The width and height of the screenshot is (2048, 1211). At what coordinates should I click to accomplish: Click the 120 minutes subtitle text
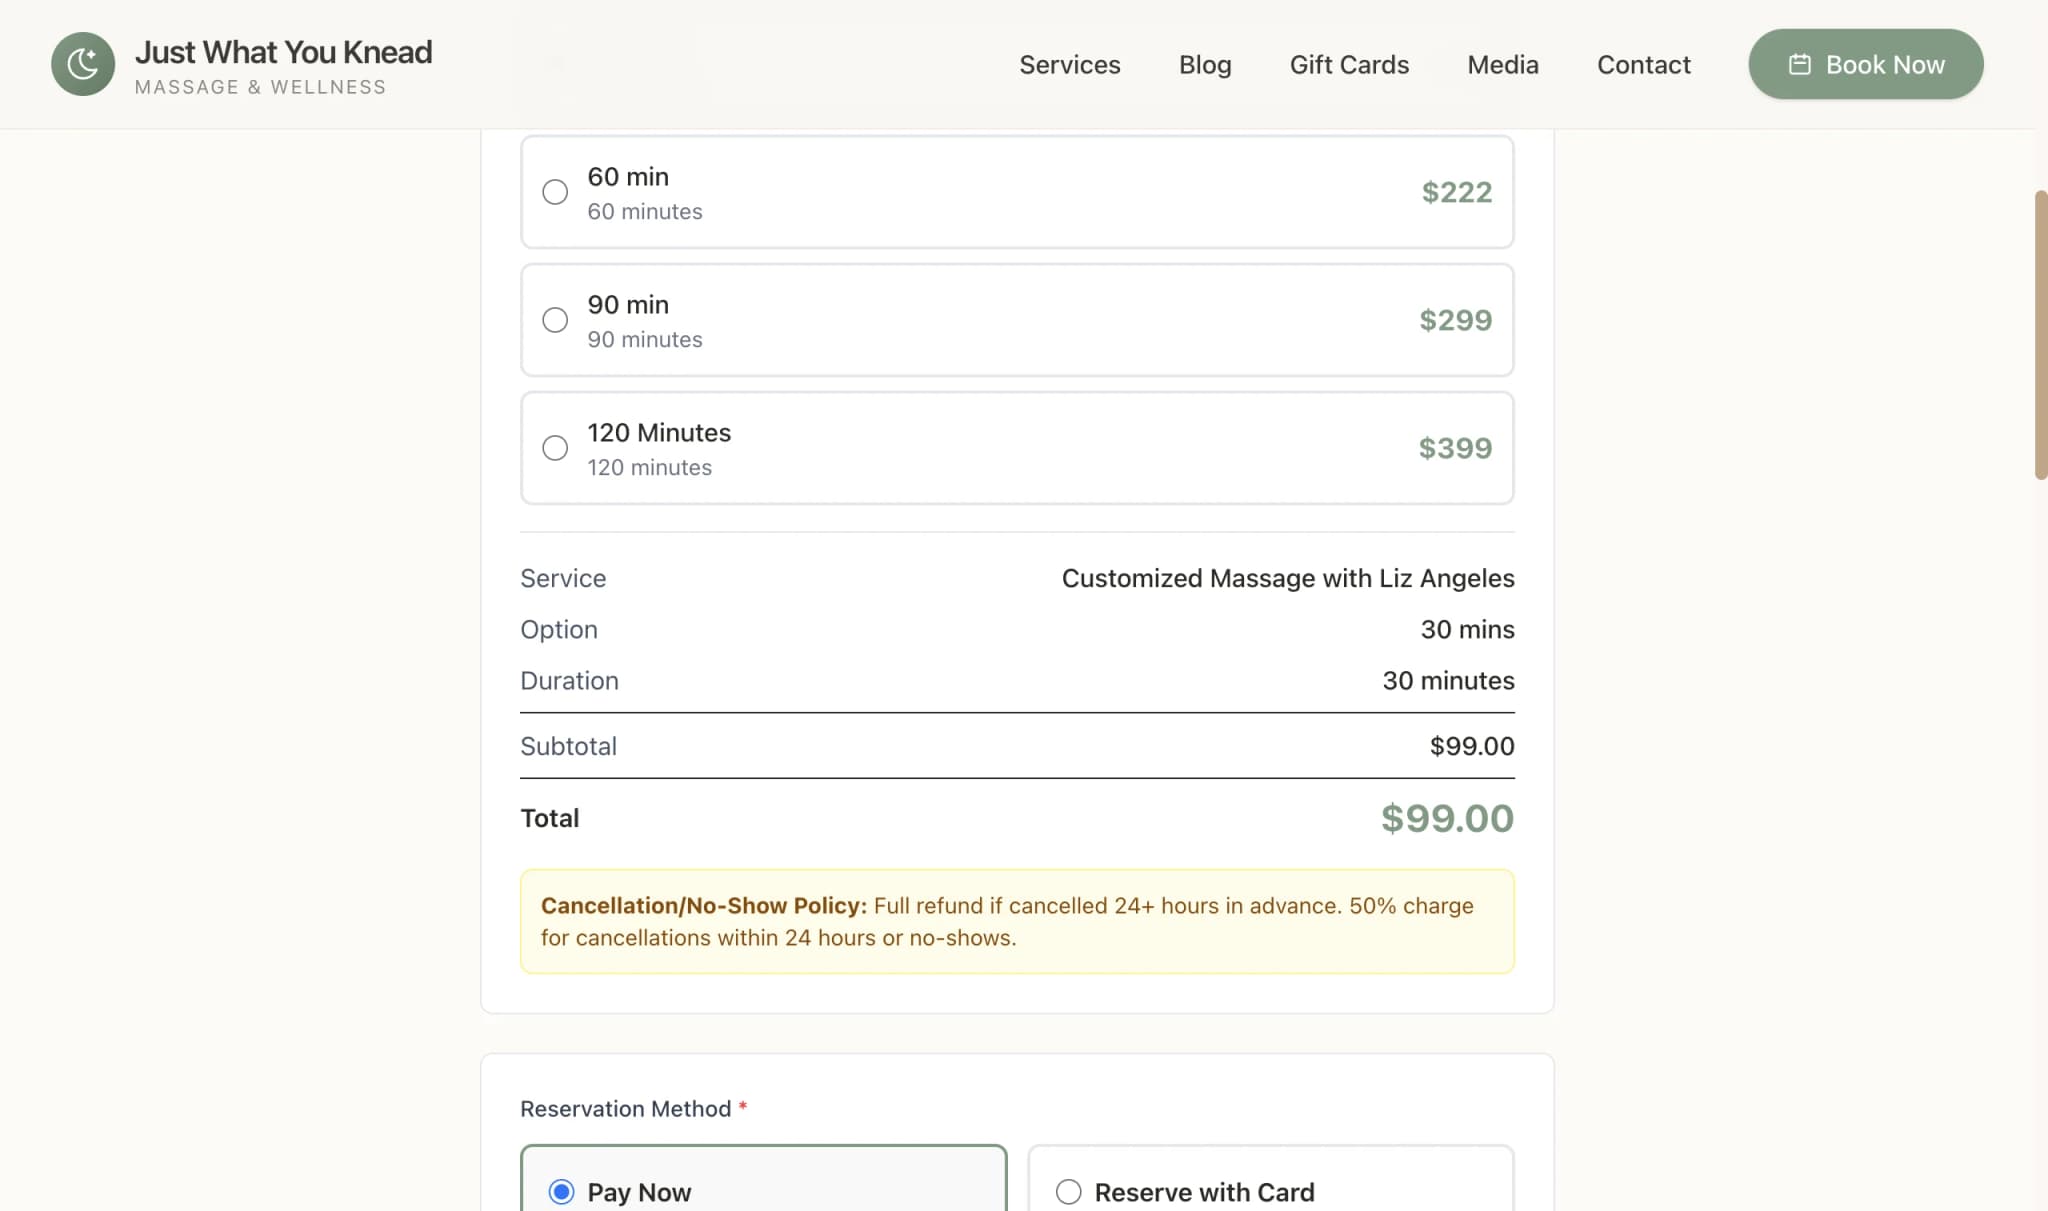coord(650,467)
